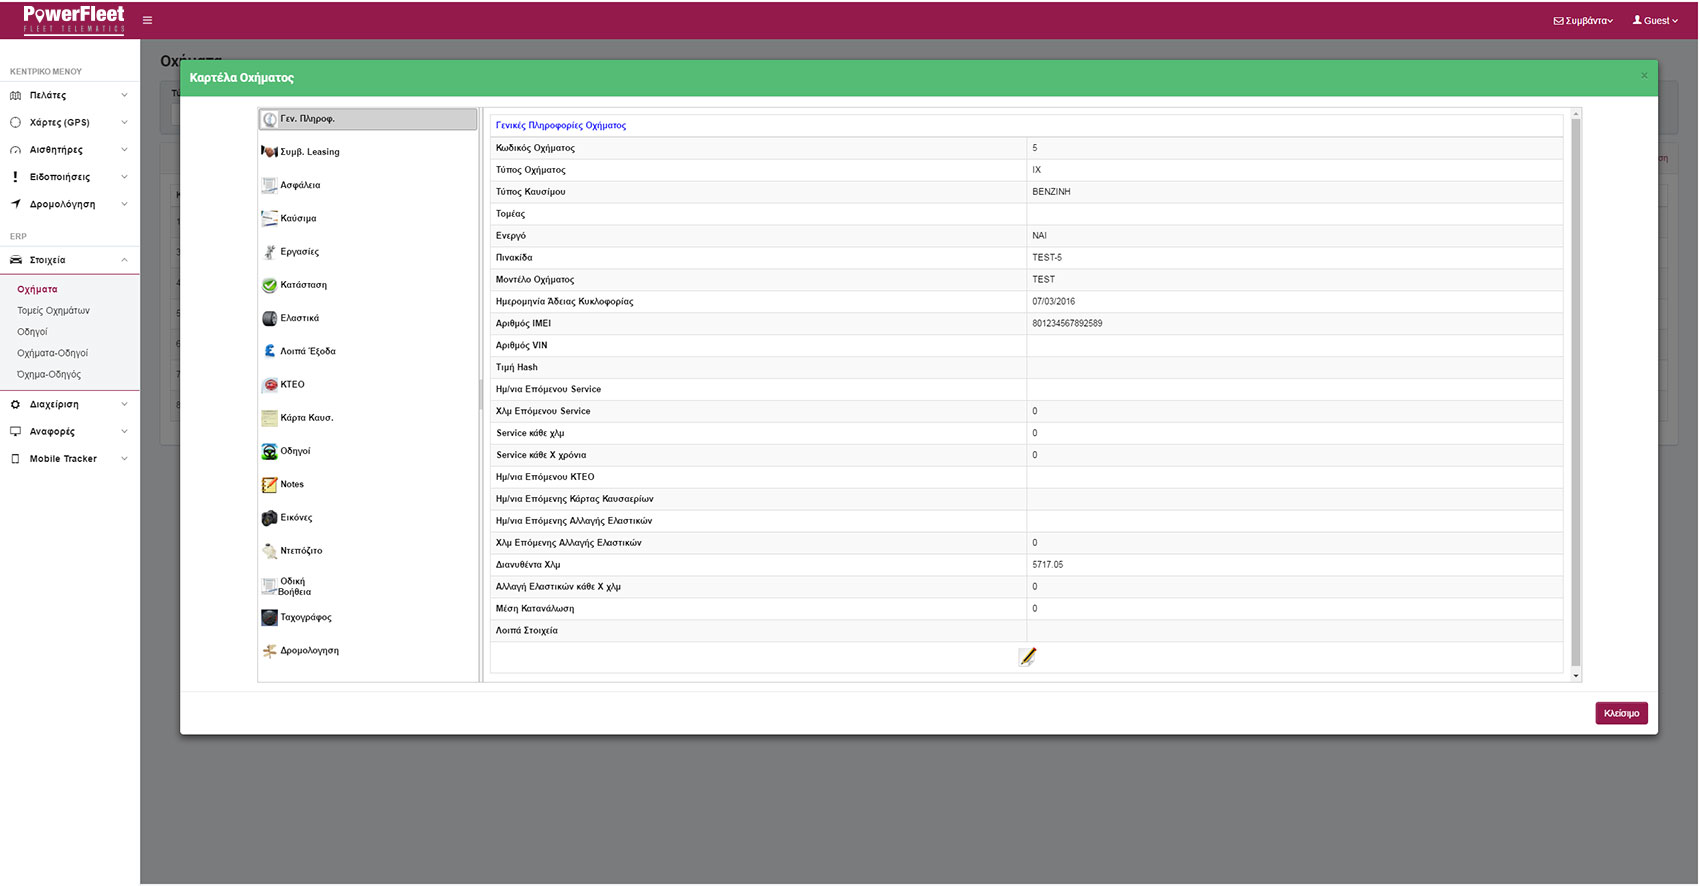Select the ΚΤΕΟ inspection icon
Viewport: 1700px width, 886px height.
269,385
